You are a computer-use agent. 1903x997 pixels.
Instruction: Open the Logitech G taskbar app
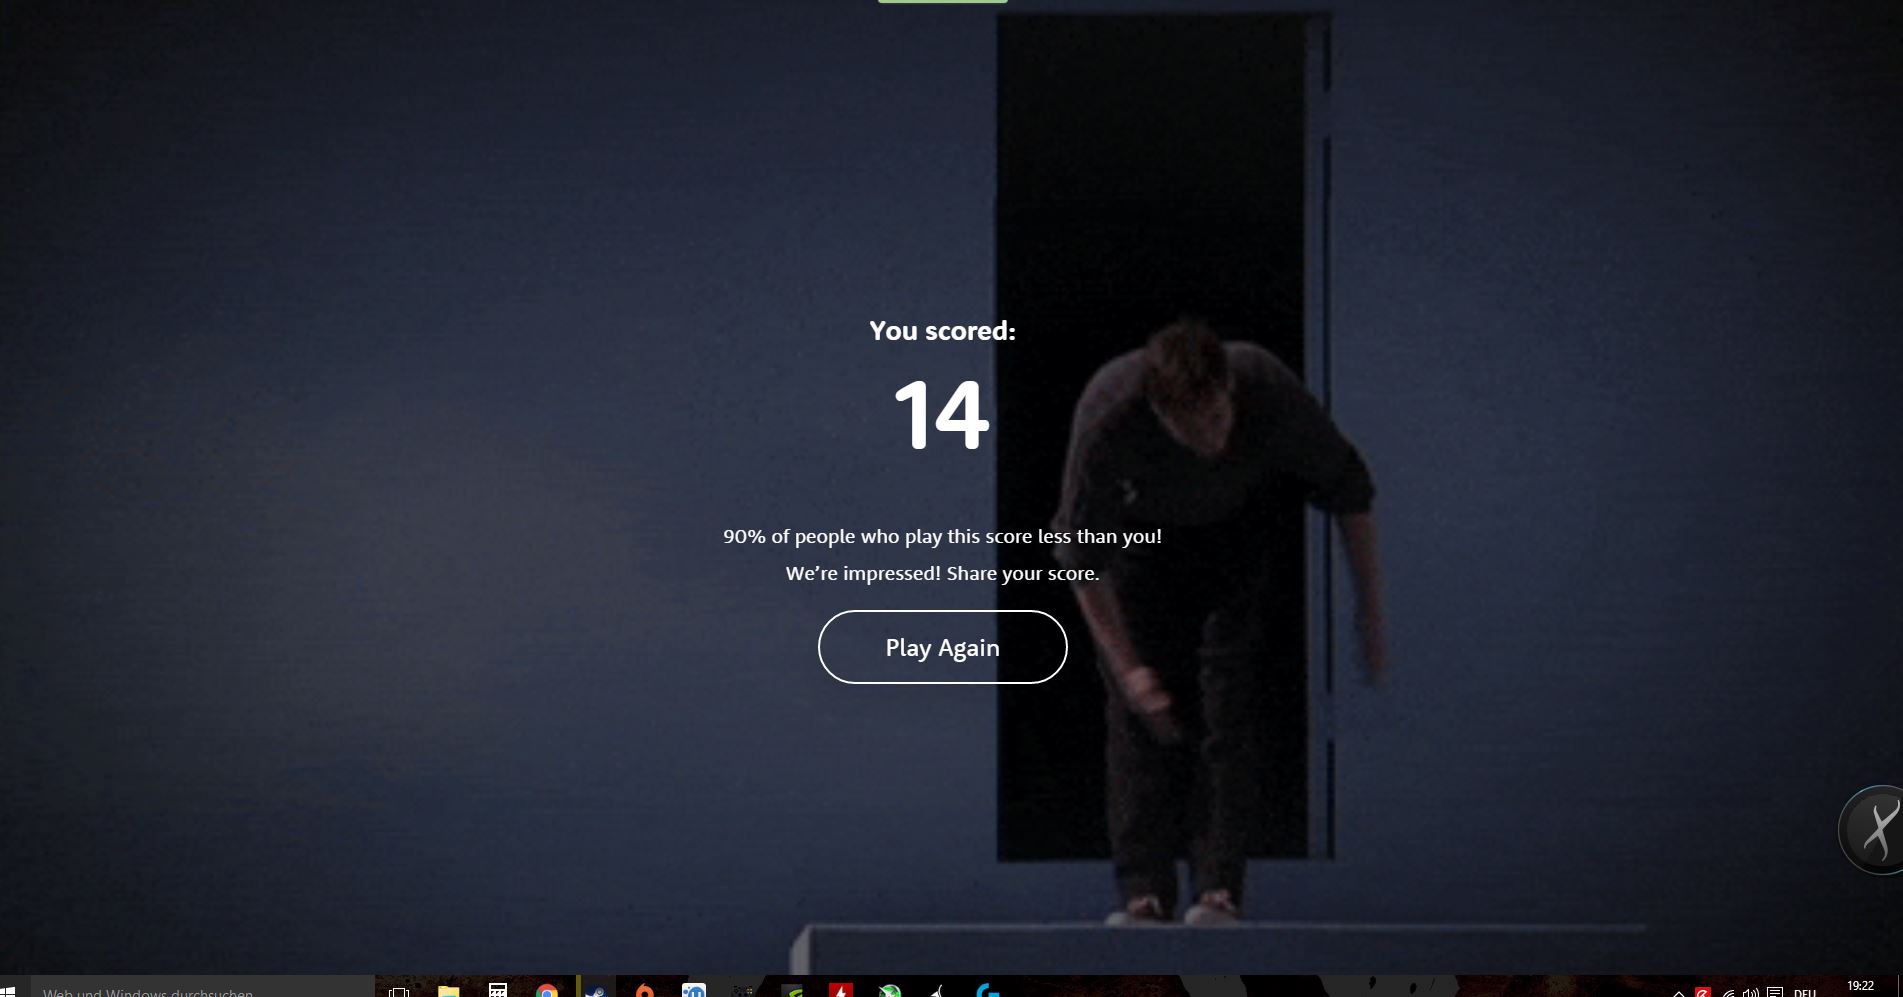coord(987,991)
